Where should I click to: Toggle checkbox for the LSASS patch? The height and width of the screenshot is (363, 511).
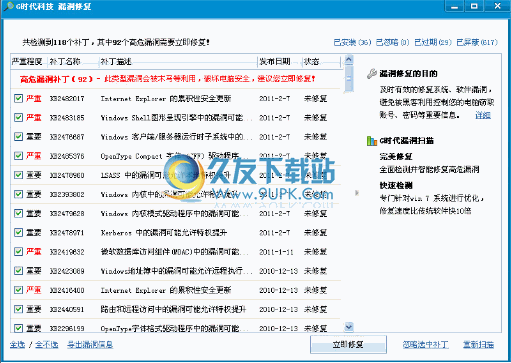pyautogui.click(x=18, y=175)
